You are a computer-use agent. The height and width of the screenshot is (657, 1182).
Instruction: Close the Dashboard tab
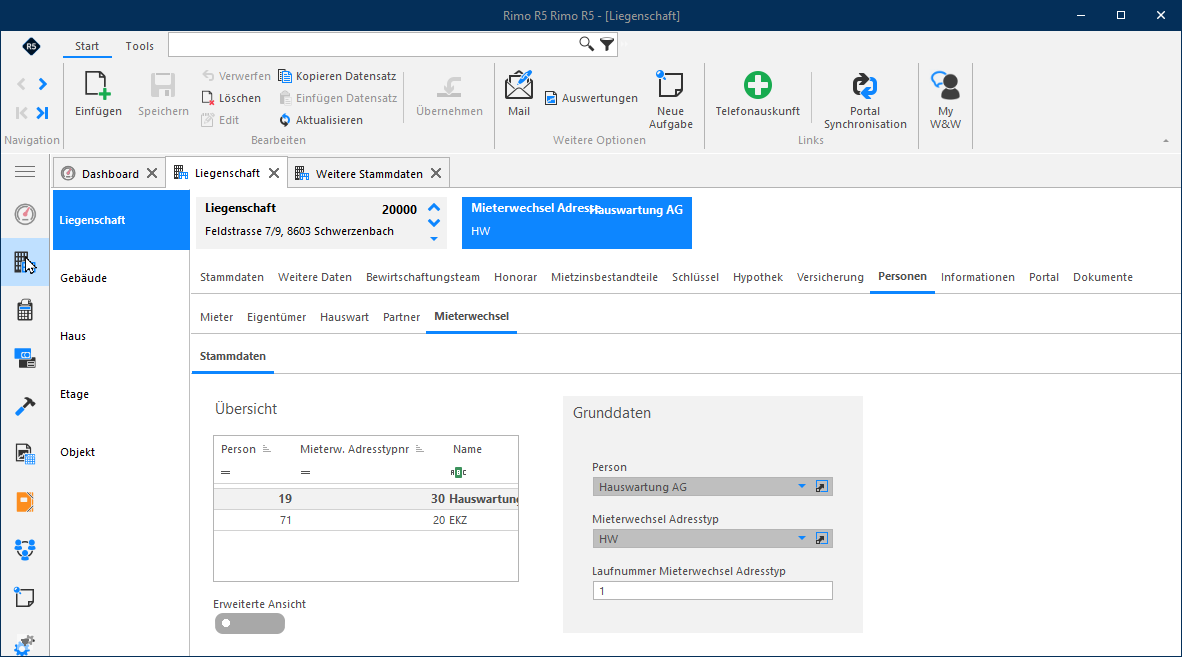(152, 173)
